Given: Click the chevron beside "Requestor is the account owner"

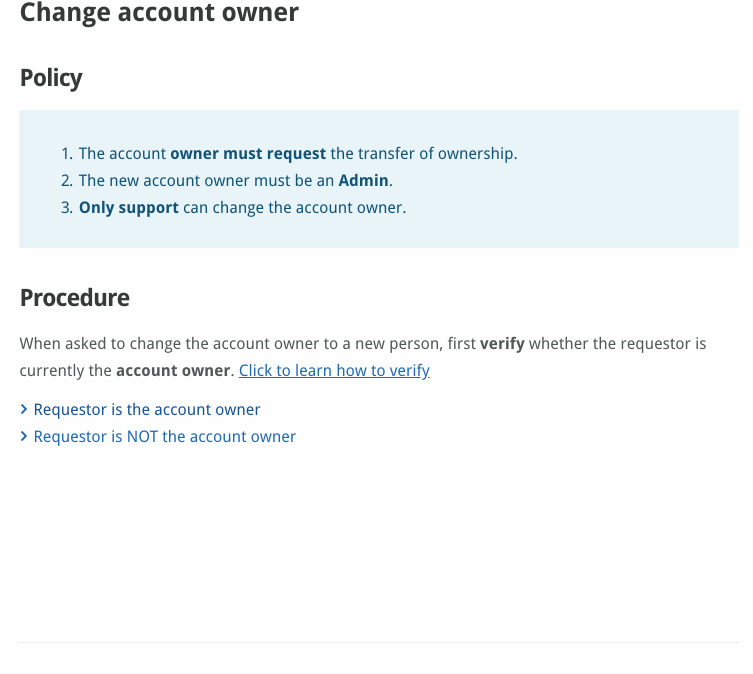Looking at the screenshot, I should 24,410.
